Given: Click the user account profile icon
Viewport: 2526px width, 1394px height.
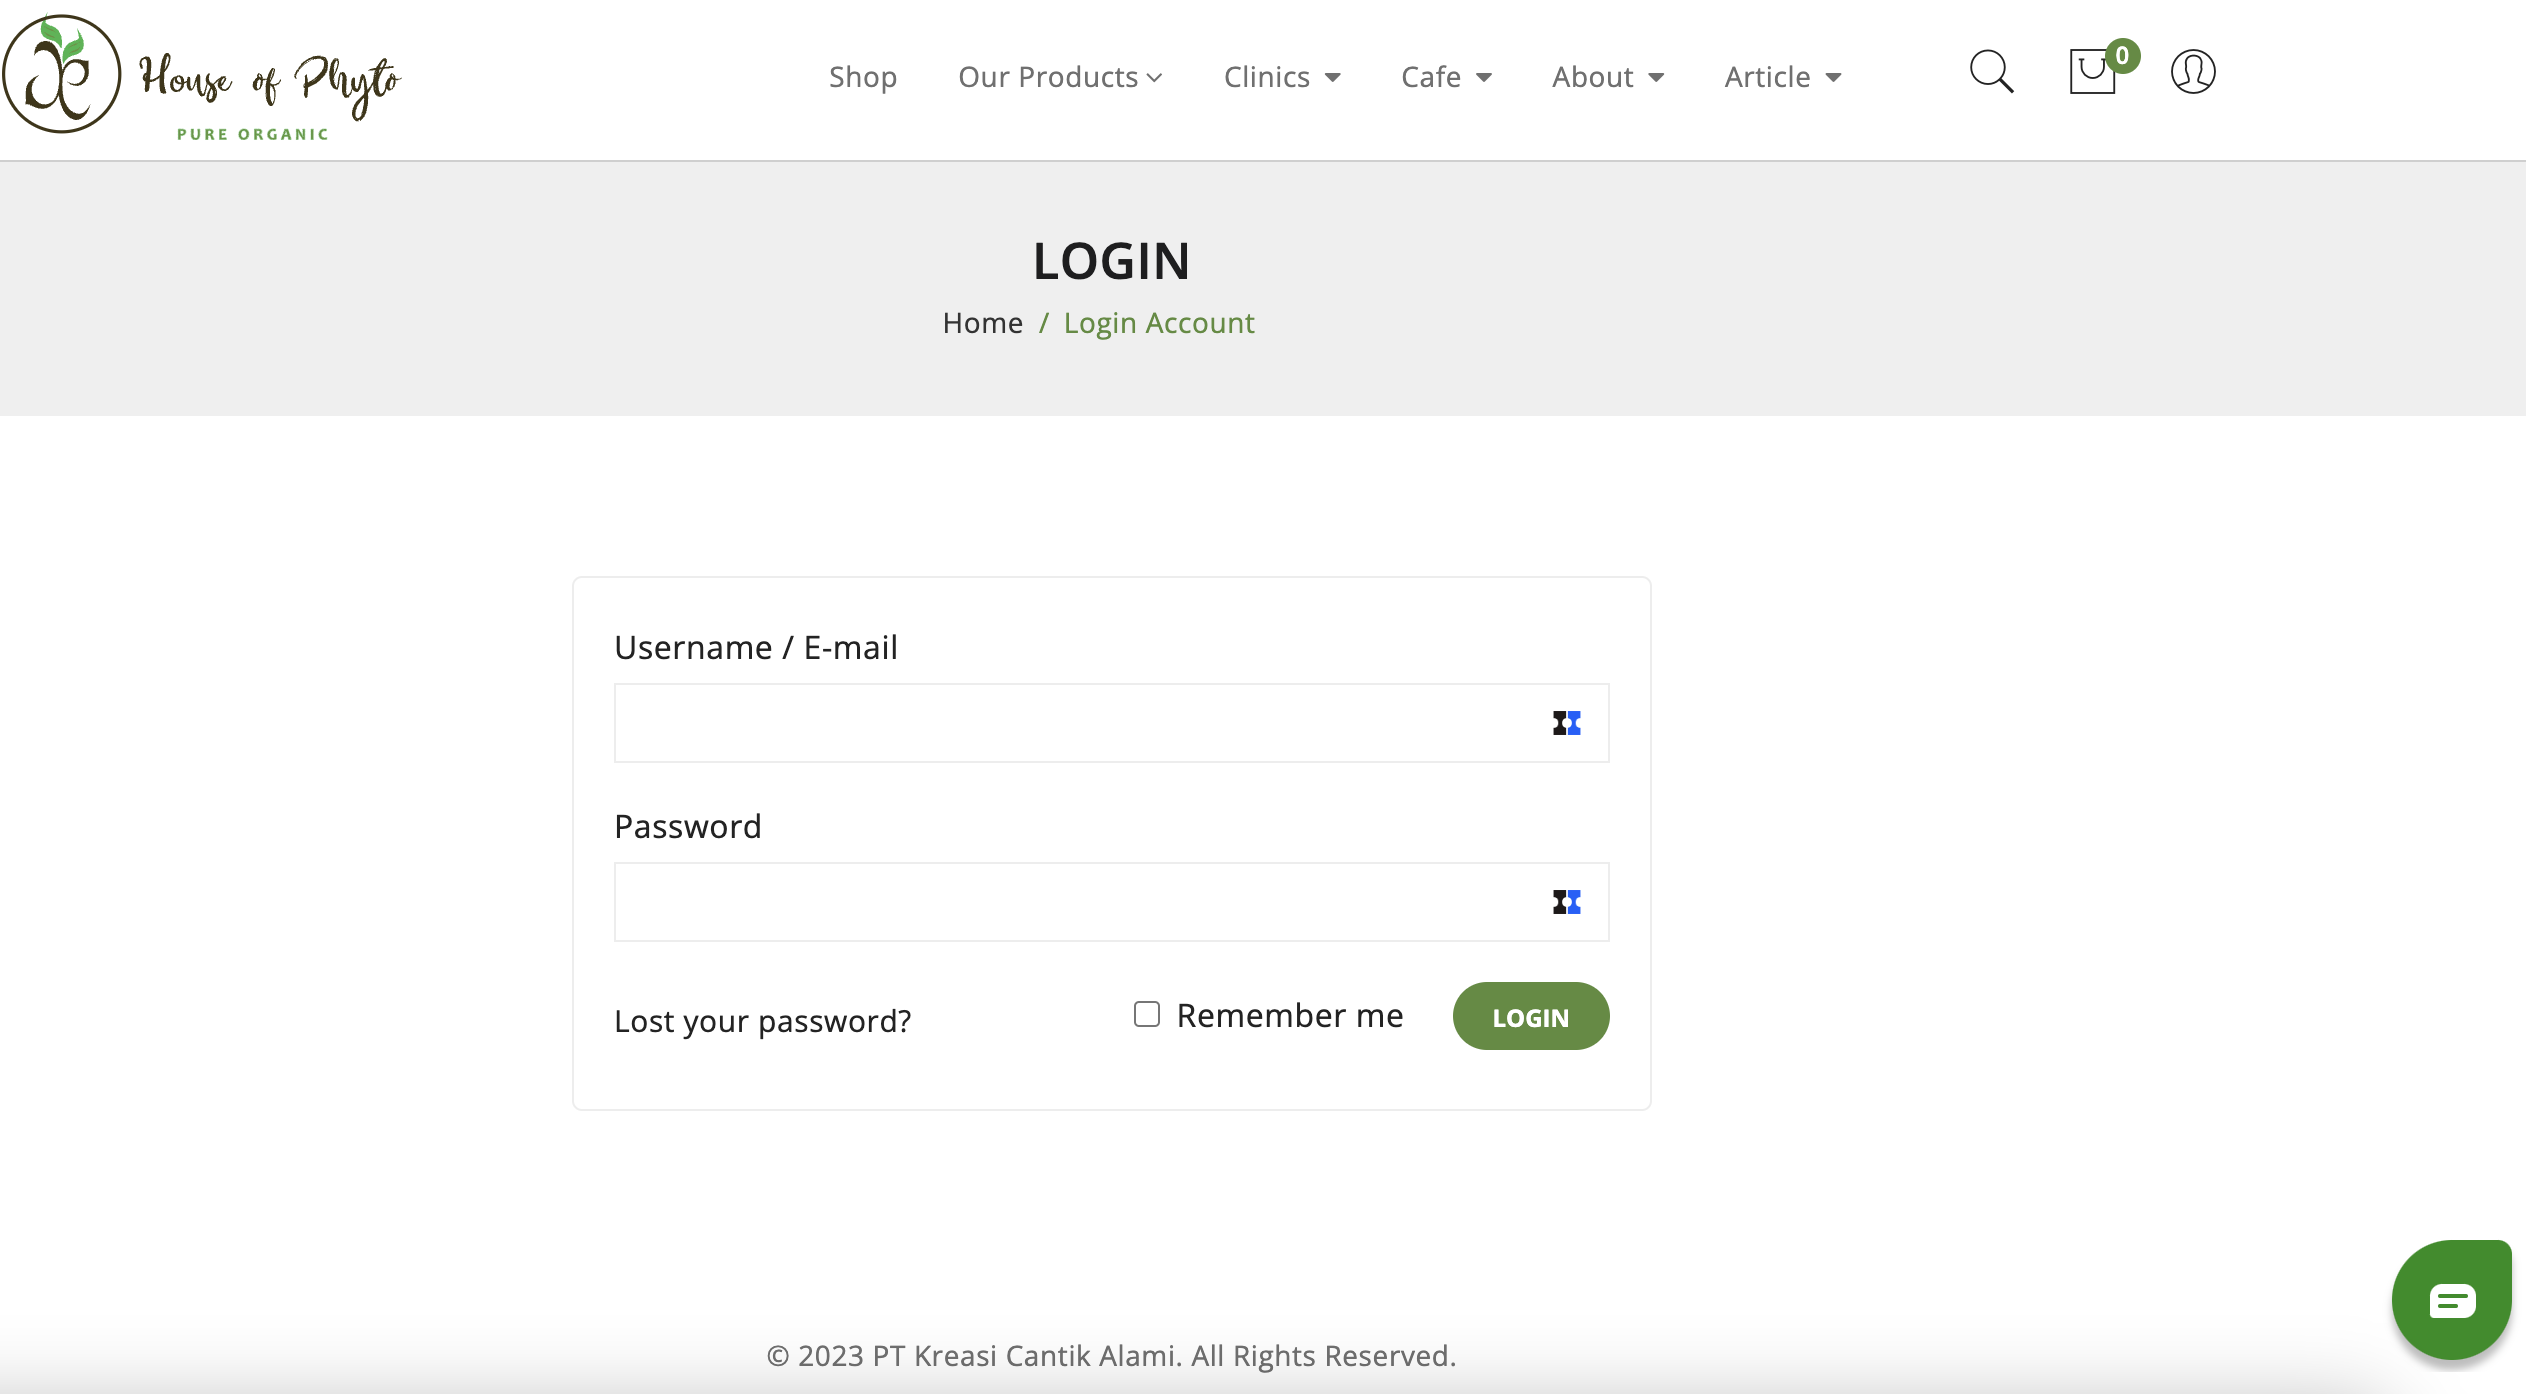Looking at the screenshot, I should [x=2193, y=72].
